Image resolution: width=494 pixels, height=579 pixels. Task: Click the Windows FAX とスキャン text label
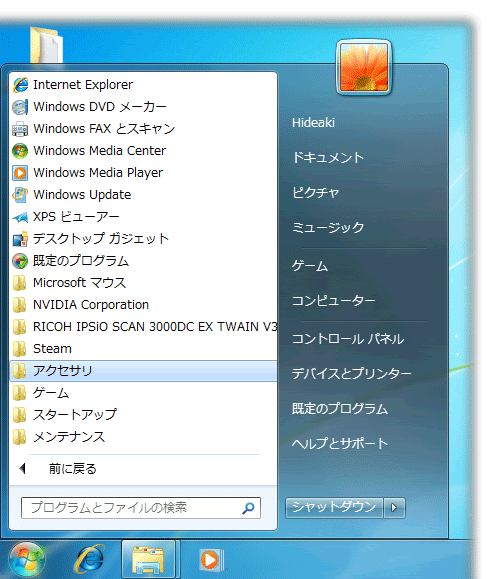(104, 129)
